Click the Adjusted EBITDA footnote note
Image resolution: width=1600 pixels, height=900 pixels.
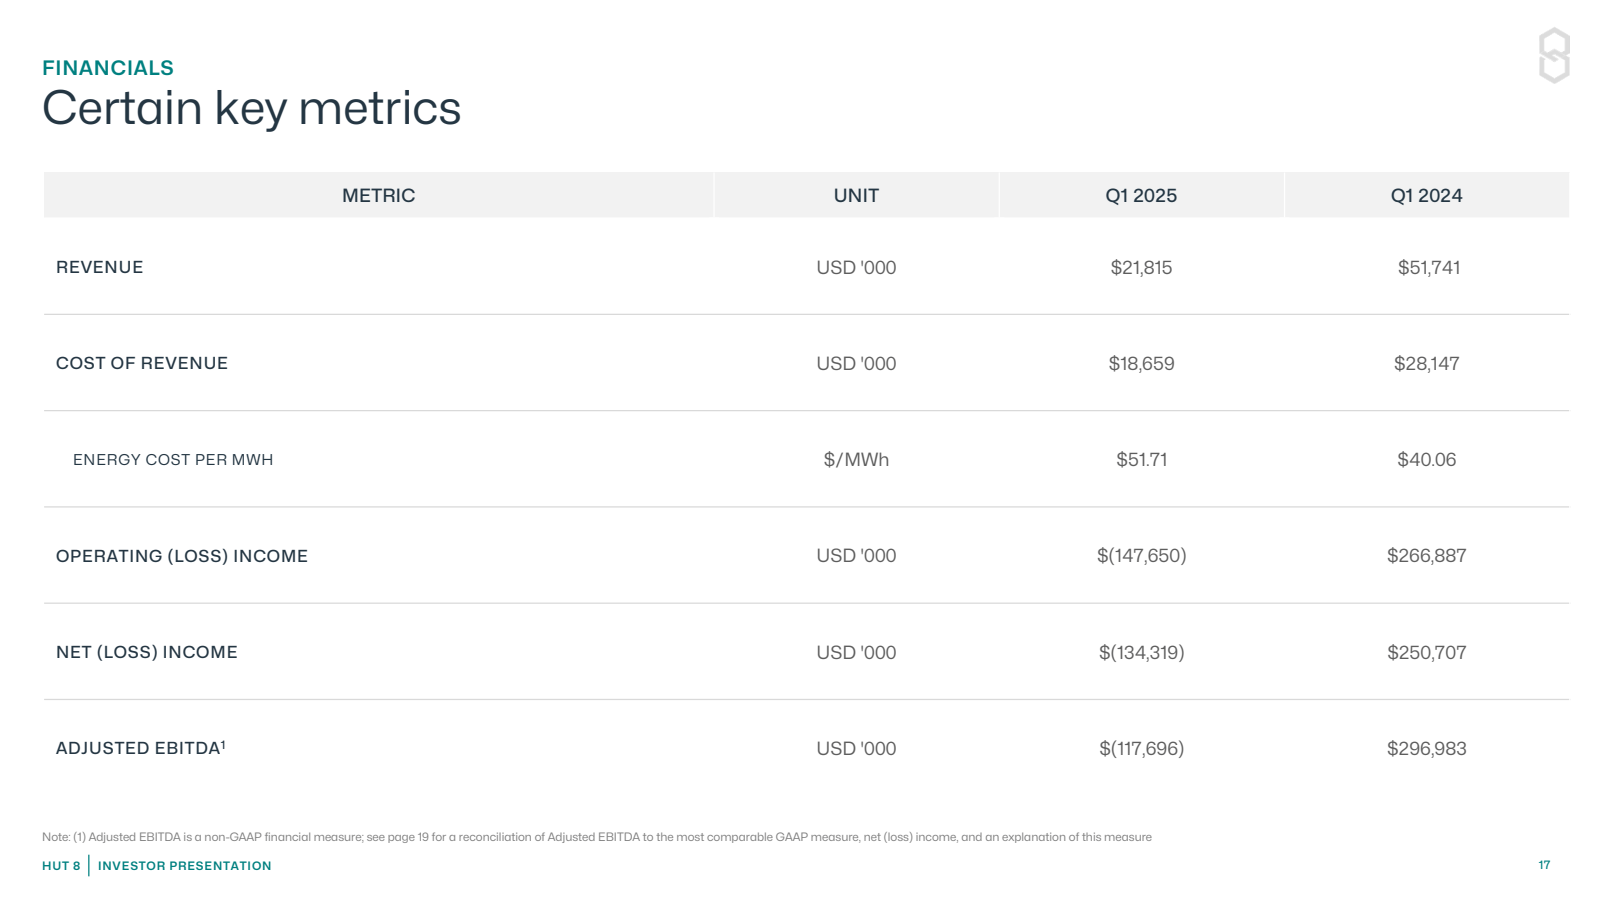(597, 837)
